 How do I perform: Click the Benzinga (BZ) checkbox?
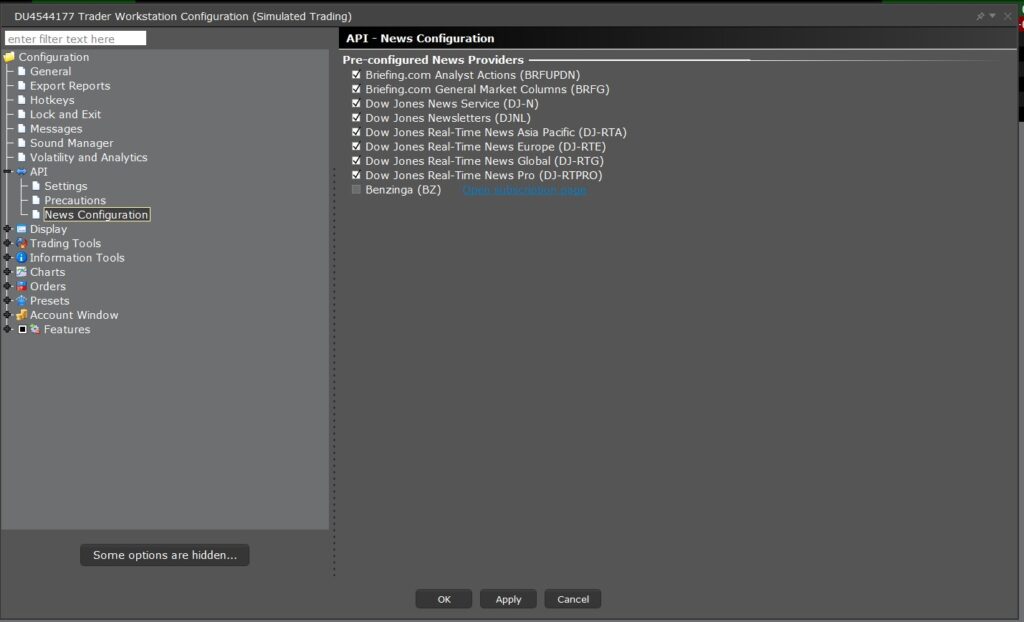point(356,189)
